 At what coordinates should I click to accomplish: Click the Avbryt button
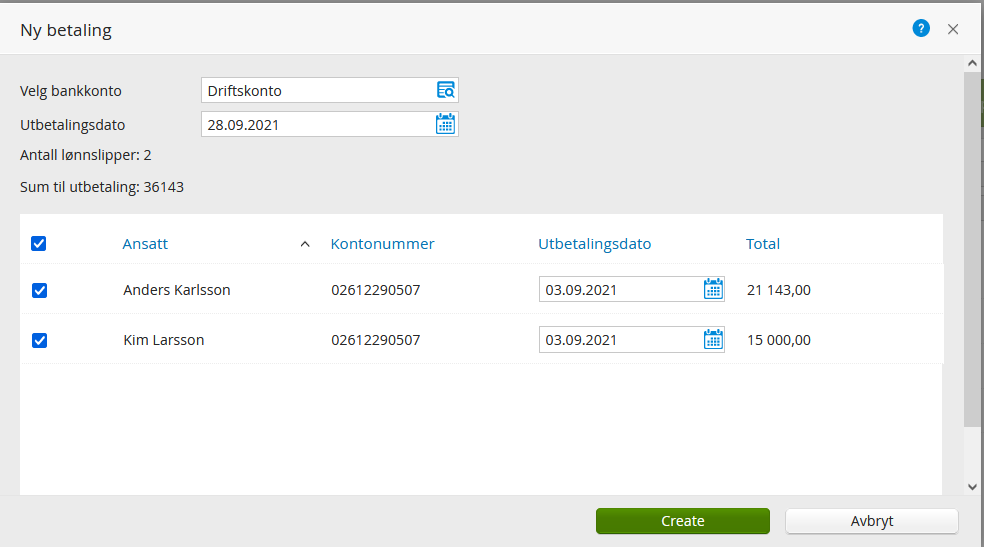coord(872,521)
